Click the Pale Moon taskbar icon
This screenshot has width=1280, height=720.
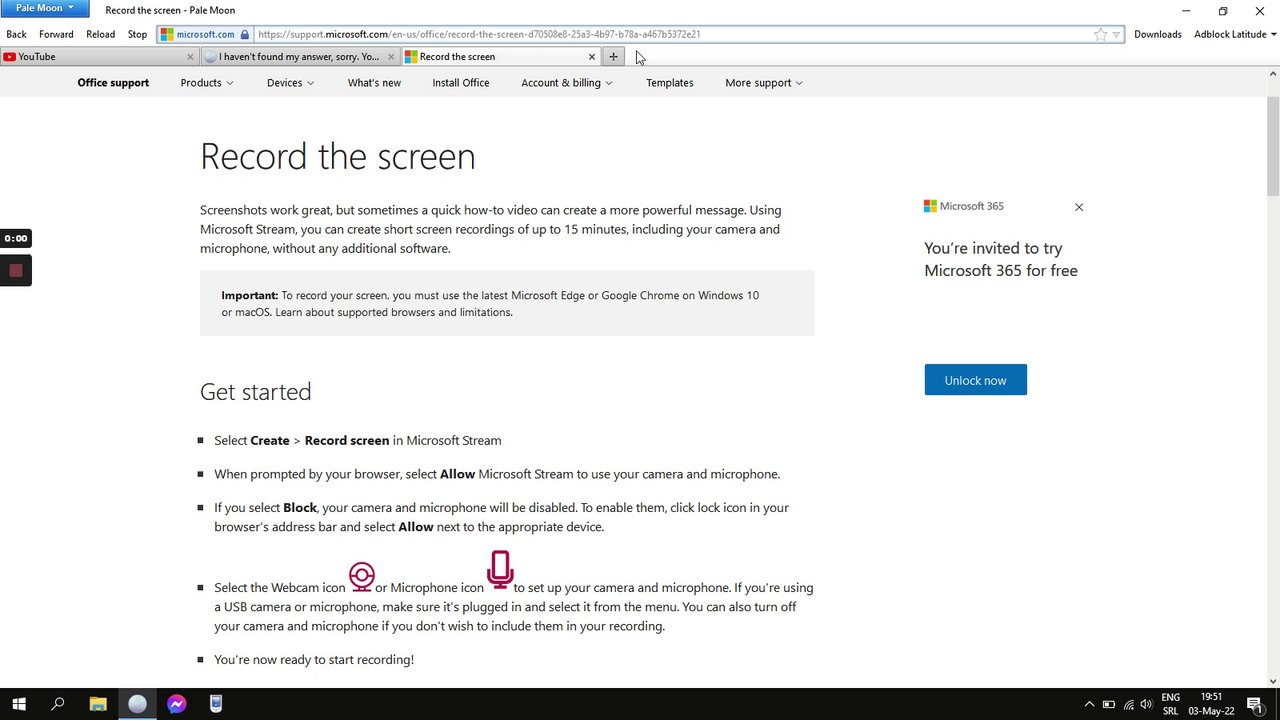137,704
